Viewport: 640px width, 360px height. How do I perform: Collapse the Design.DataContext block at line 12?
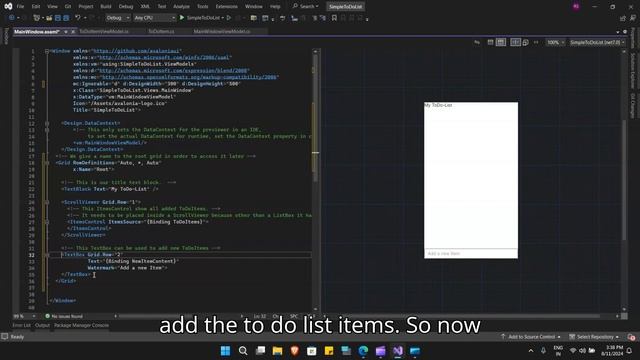point(47,123)
